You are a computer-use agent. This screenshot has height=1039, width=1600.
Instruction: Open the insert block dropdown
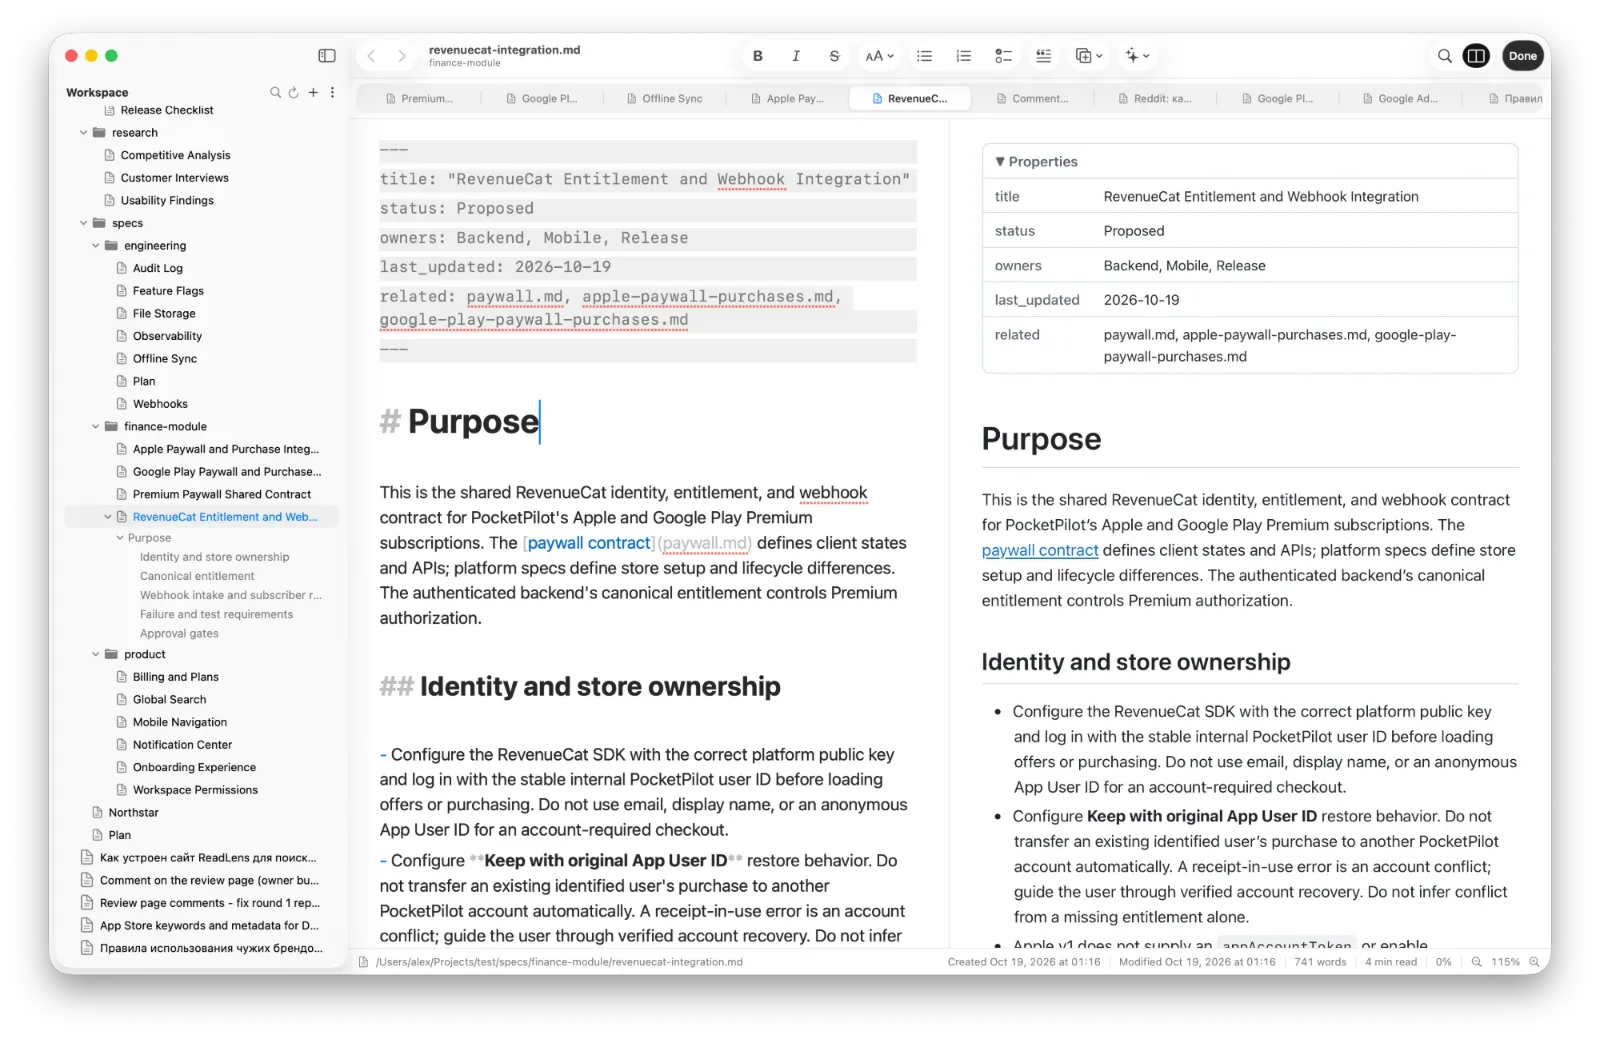pos(1089,56)
